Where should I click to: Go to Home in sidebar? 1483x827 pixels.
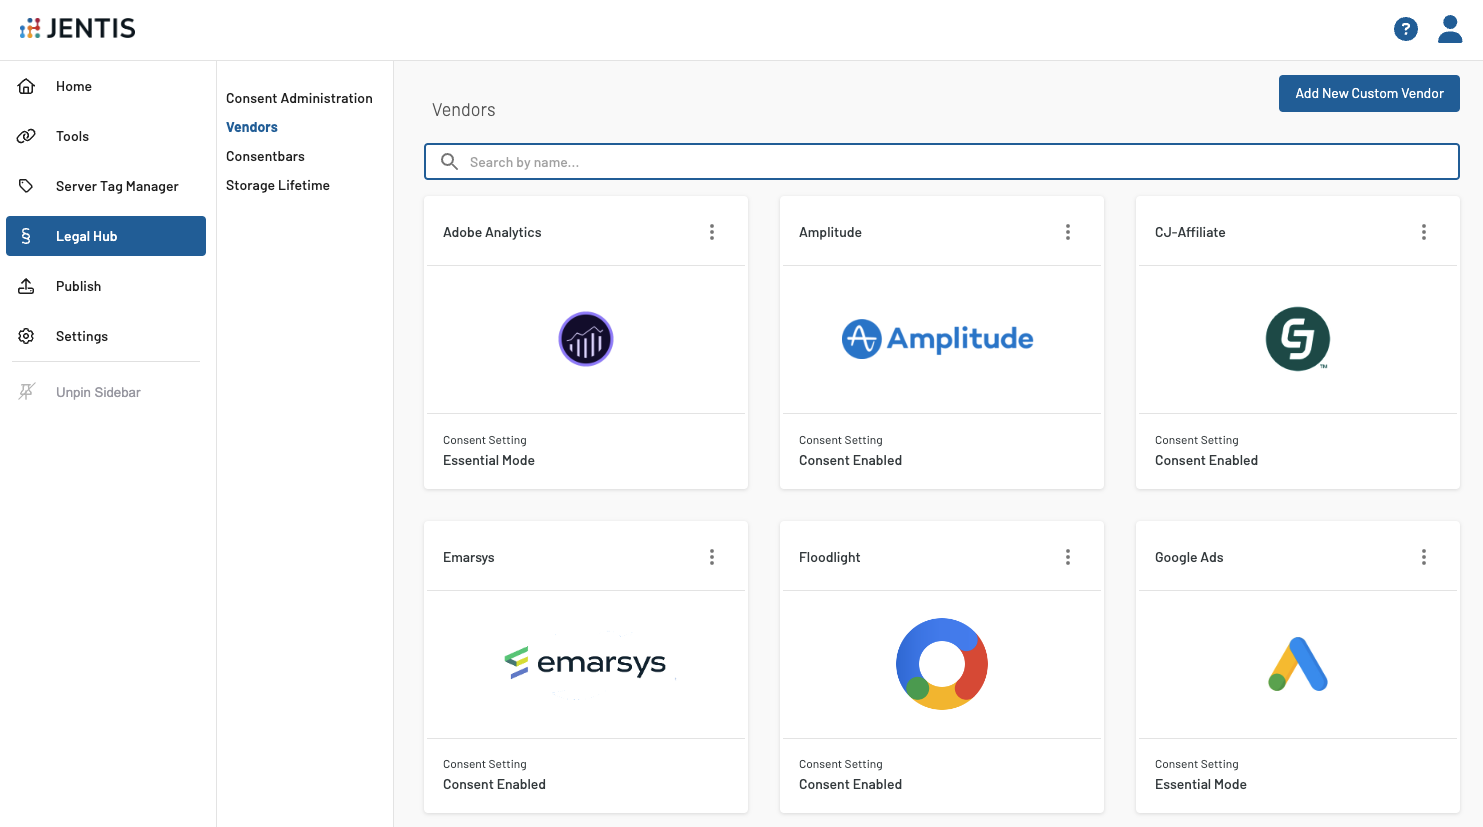point(74,86)
